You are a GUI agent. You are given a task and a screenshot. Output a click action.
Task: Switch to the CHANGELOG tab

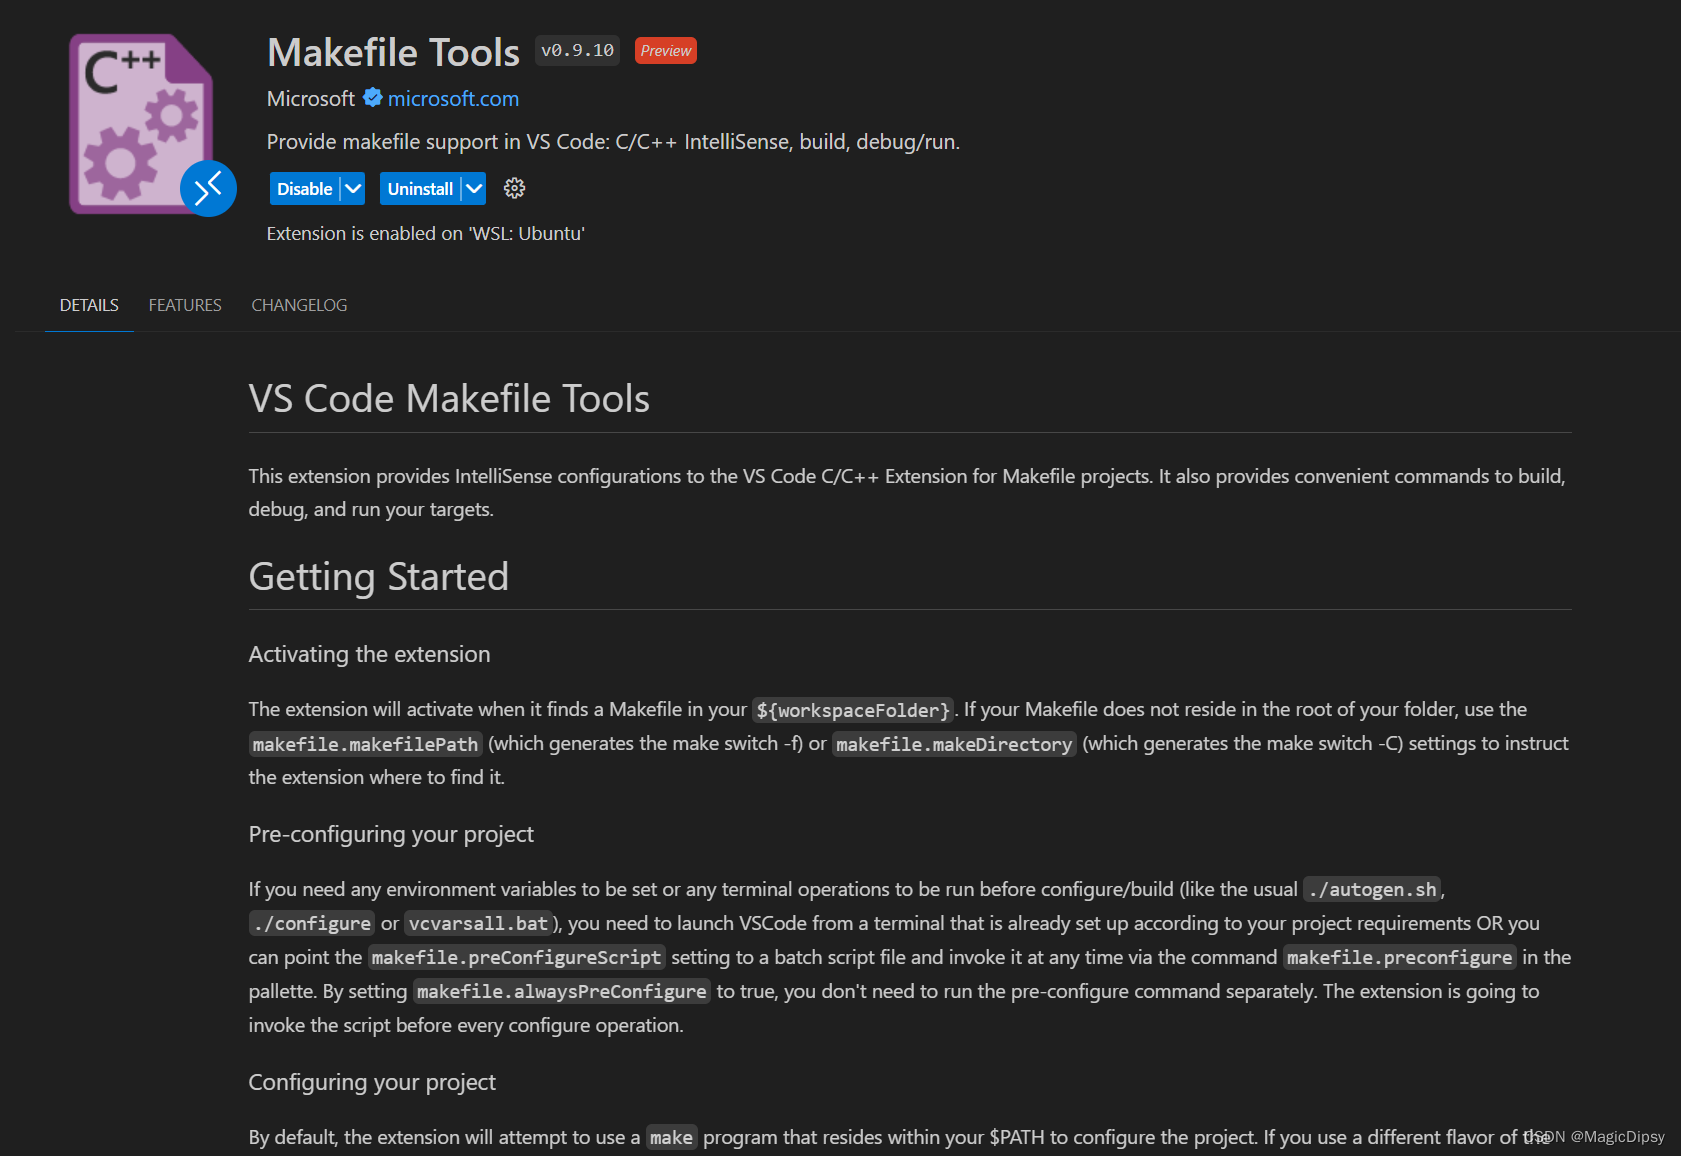pyautogui.click(x=299, y=305)
